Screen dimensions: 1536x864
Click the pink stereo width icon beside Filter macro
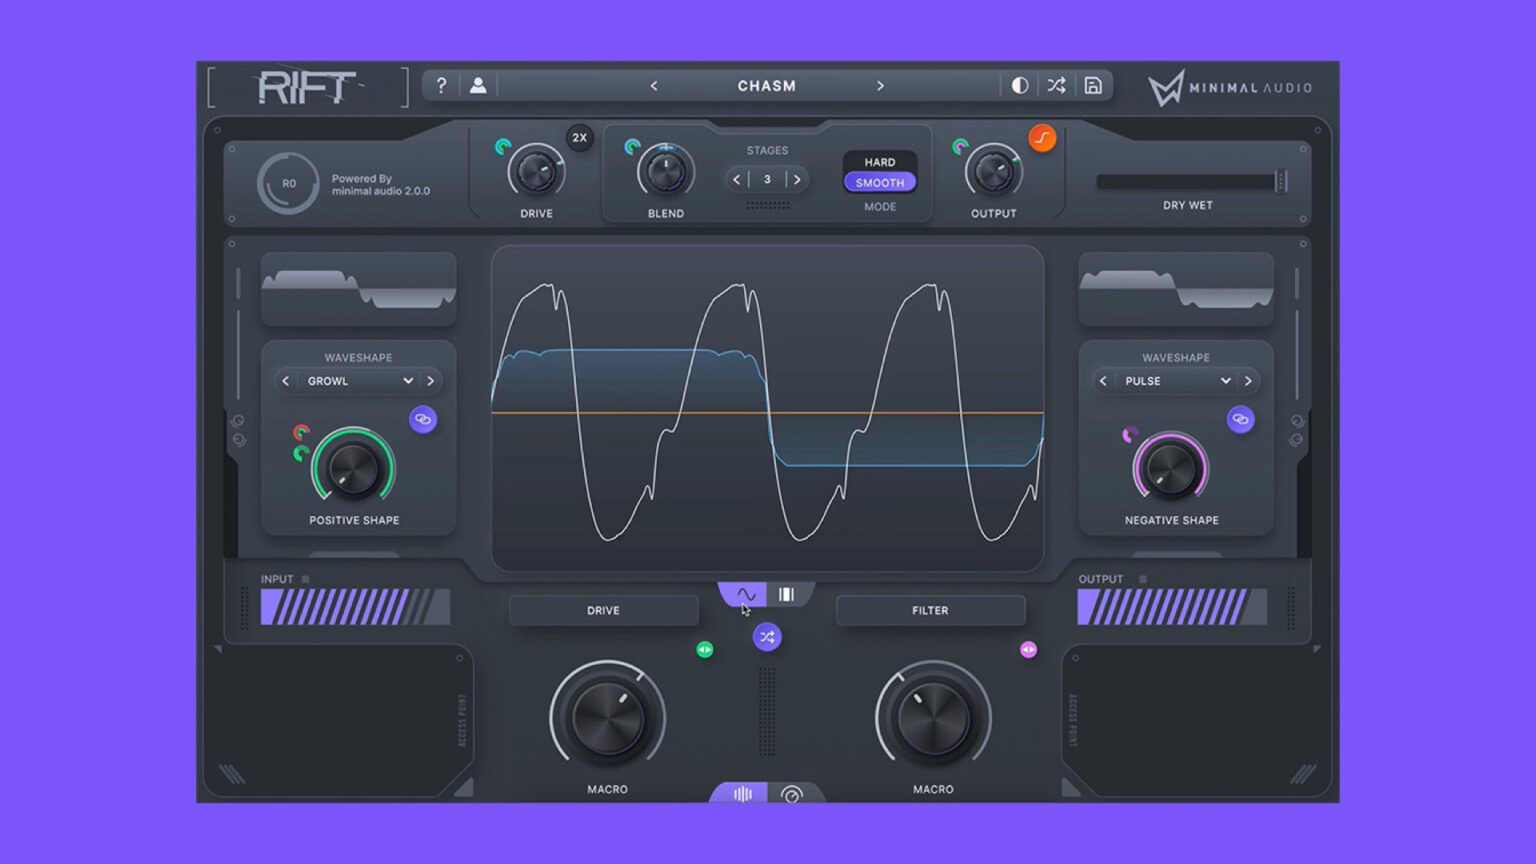pyautogui.click(x=1029, y=649)
